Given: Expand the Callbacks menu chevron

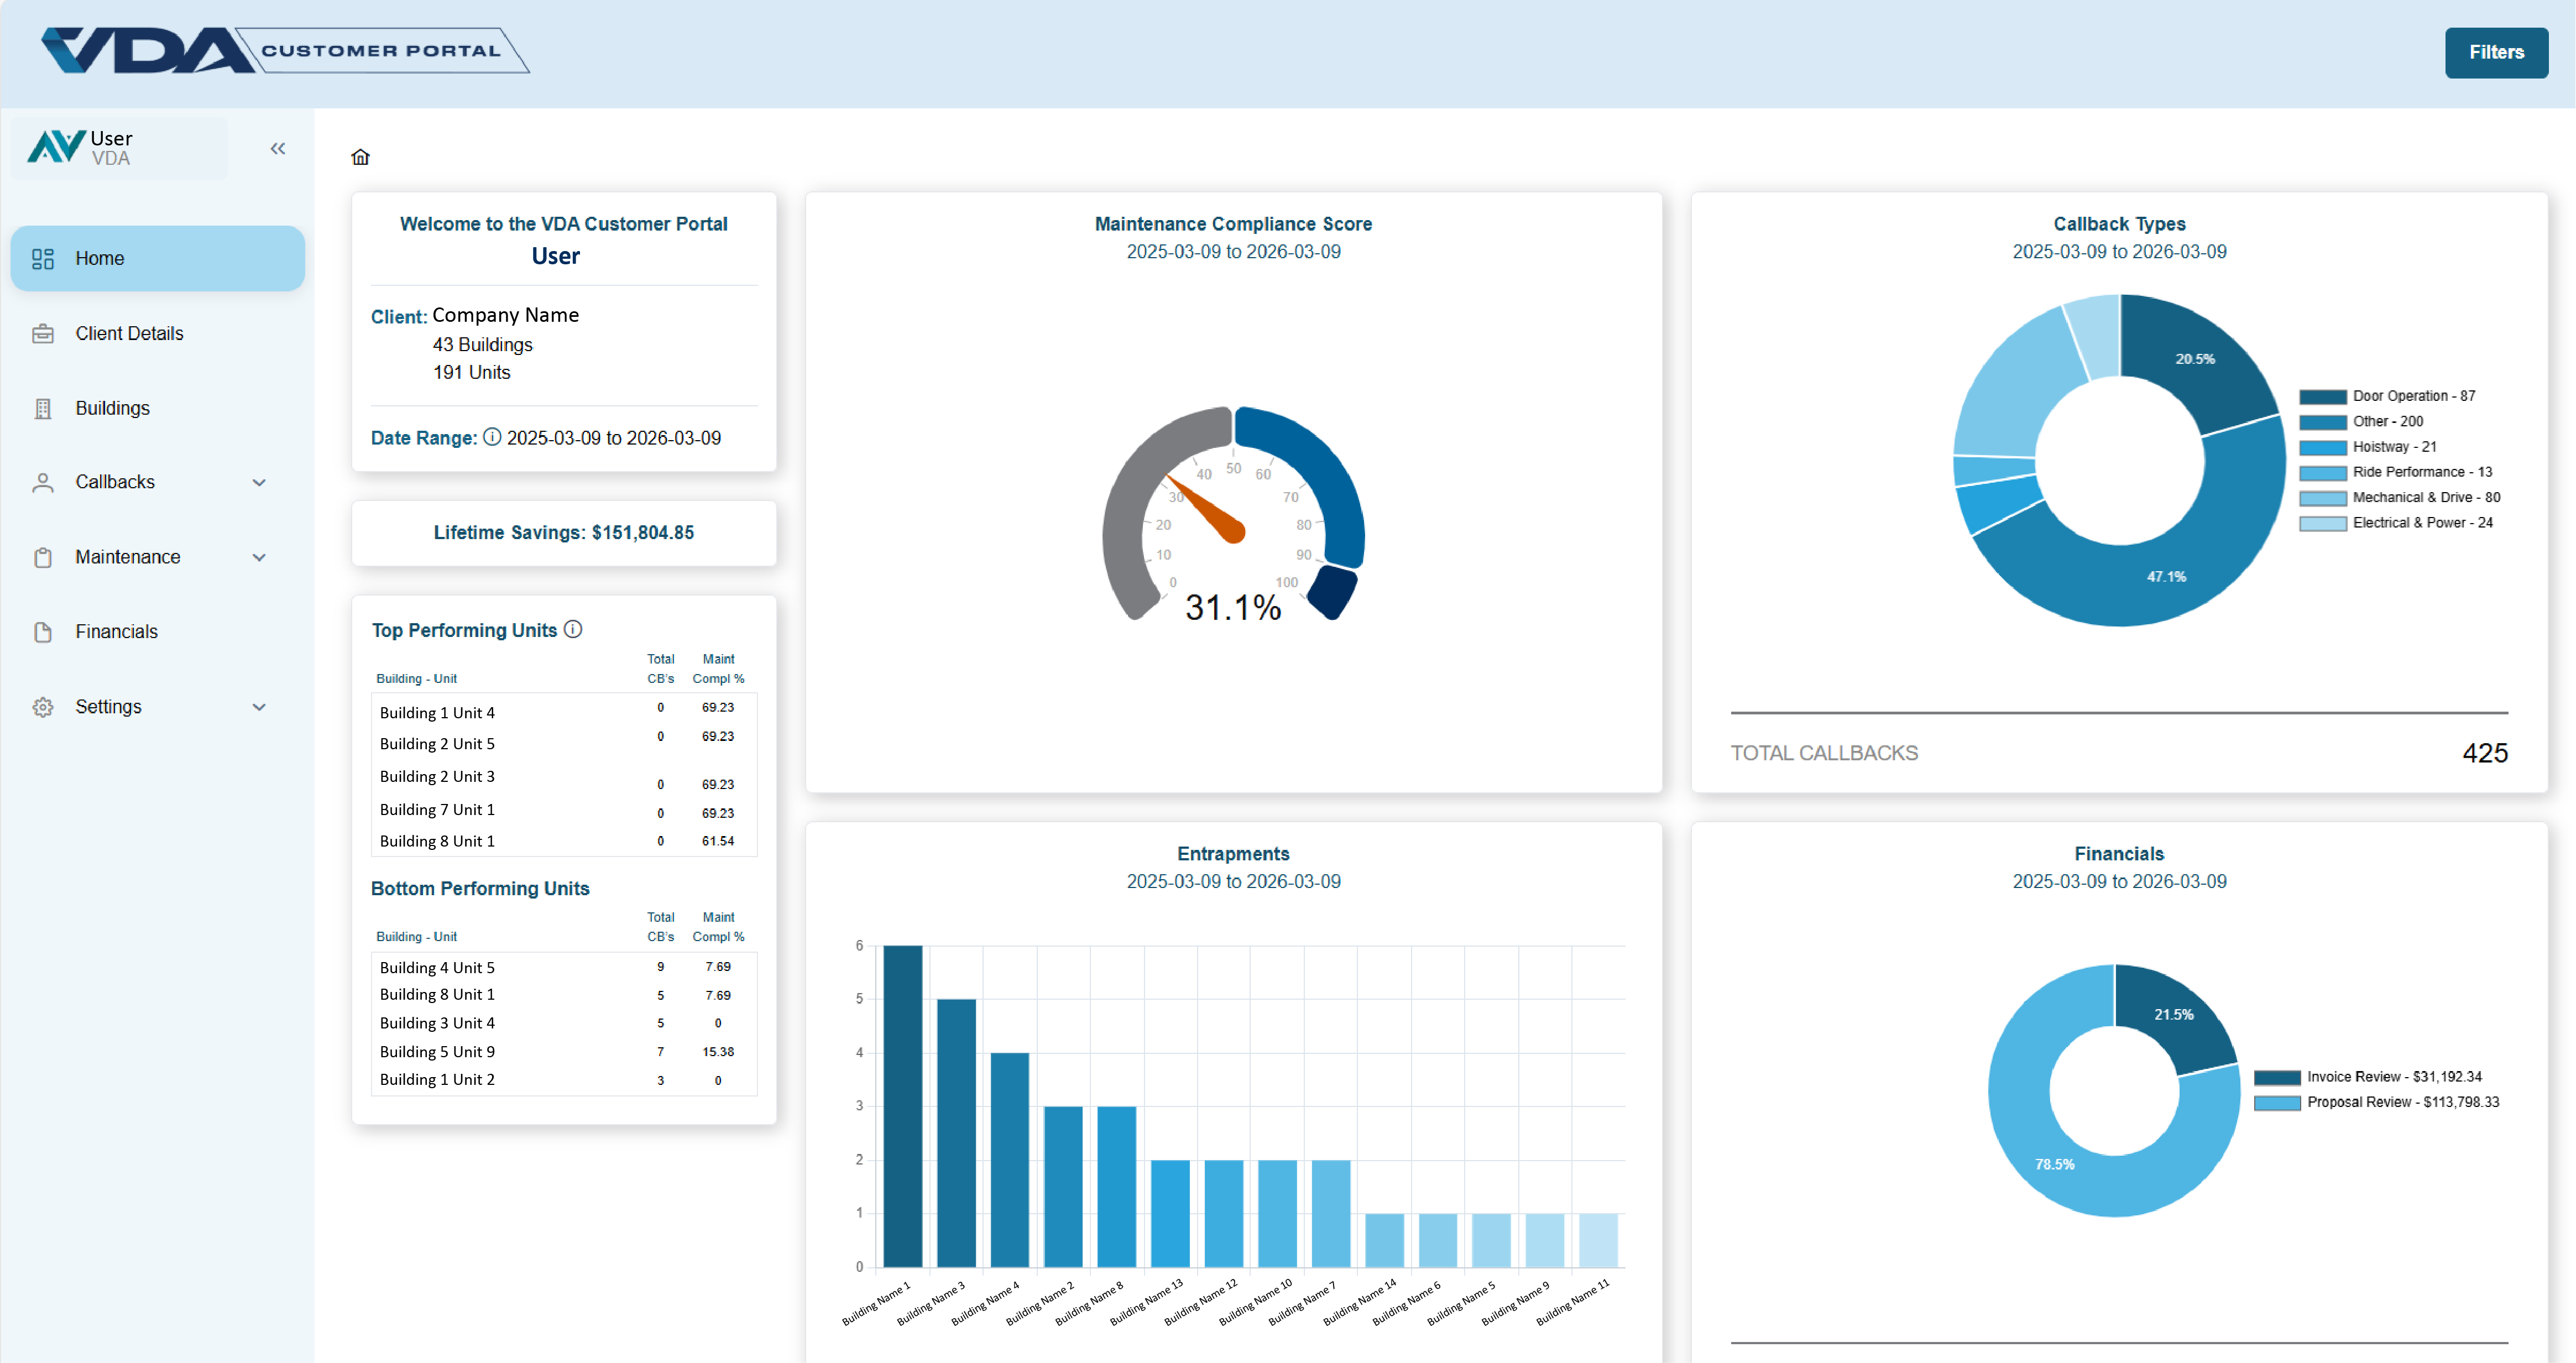Looking at the screenshot, I should coord(259,482).
